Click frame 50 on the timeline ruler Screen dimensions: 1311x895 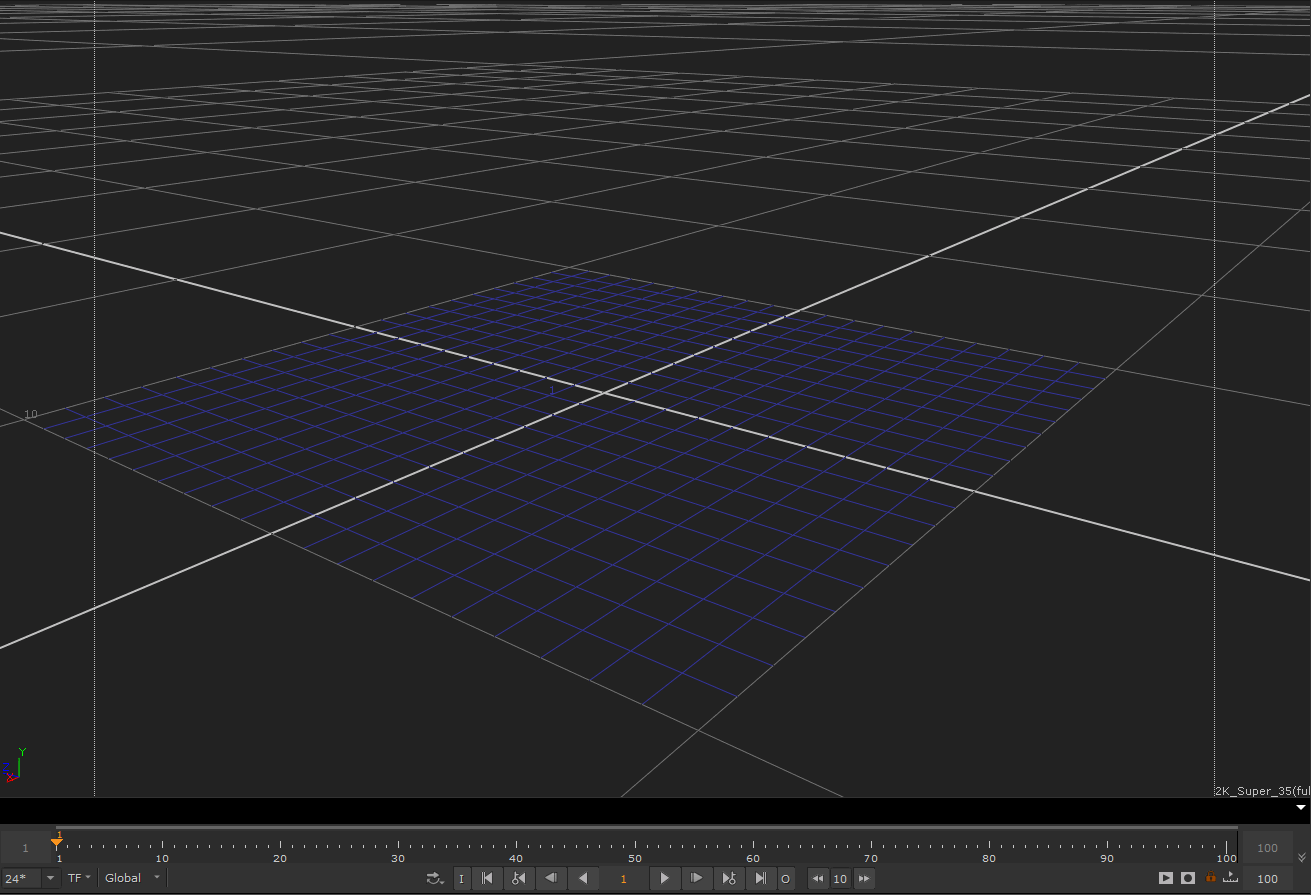tap(635, 847)
